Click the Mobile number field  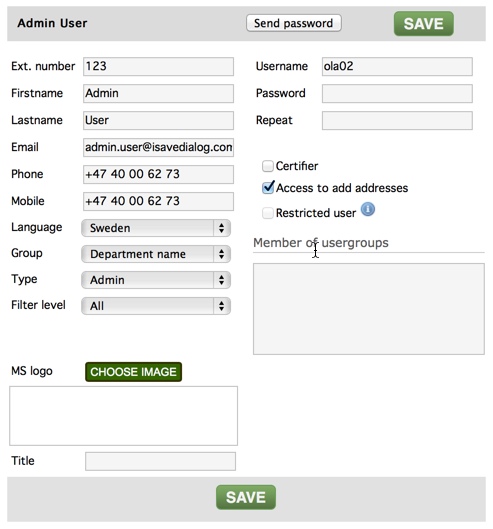[x=158, y=201]
